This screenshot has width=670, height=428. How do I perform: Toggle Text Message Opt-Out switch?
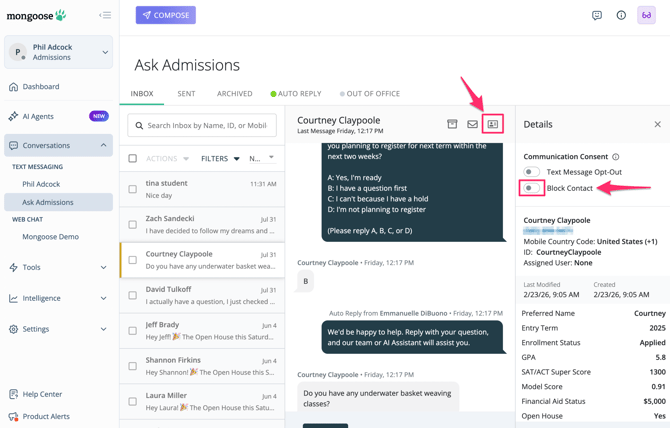(532, 172)
